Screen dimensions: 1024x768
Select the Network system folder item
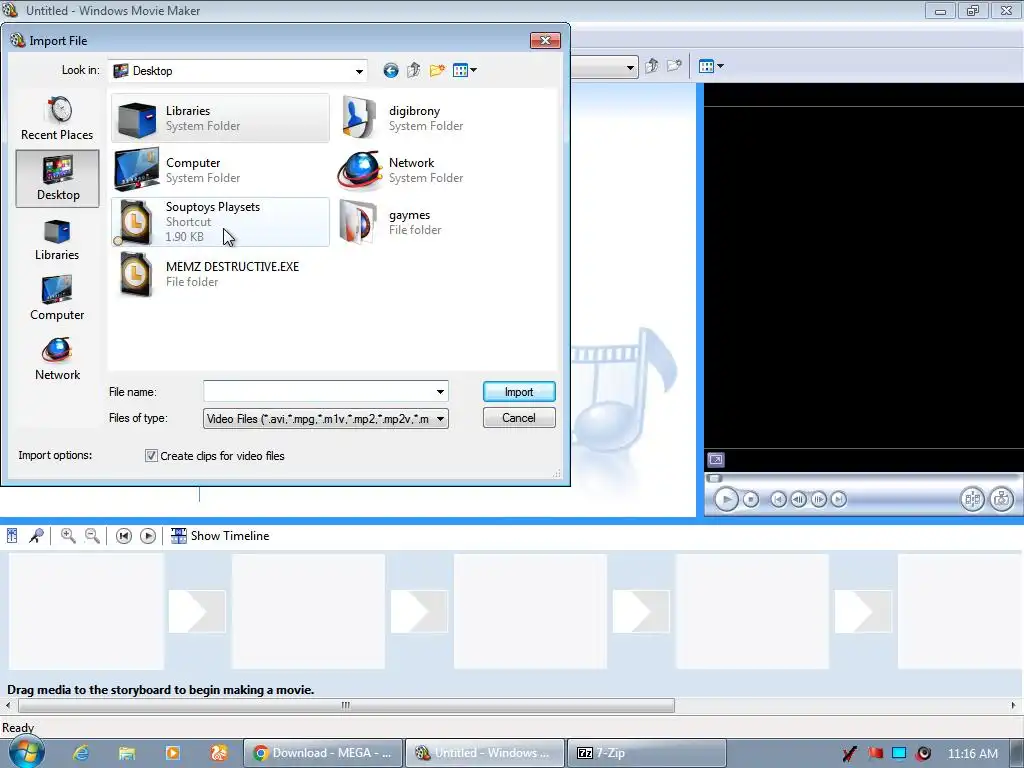point(444,170)
